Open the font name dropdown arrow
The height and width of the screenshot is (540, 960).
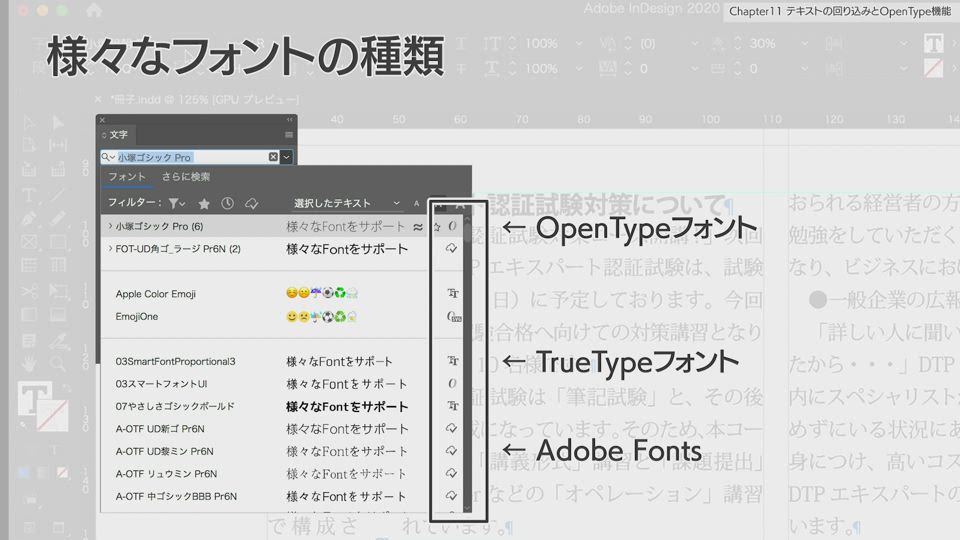287,157
